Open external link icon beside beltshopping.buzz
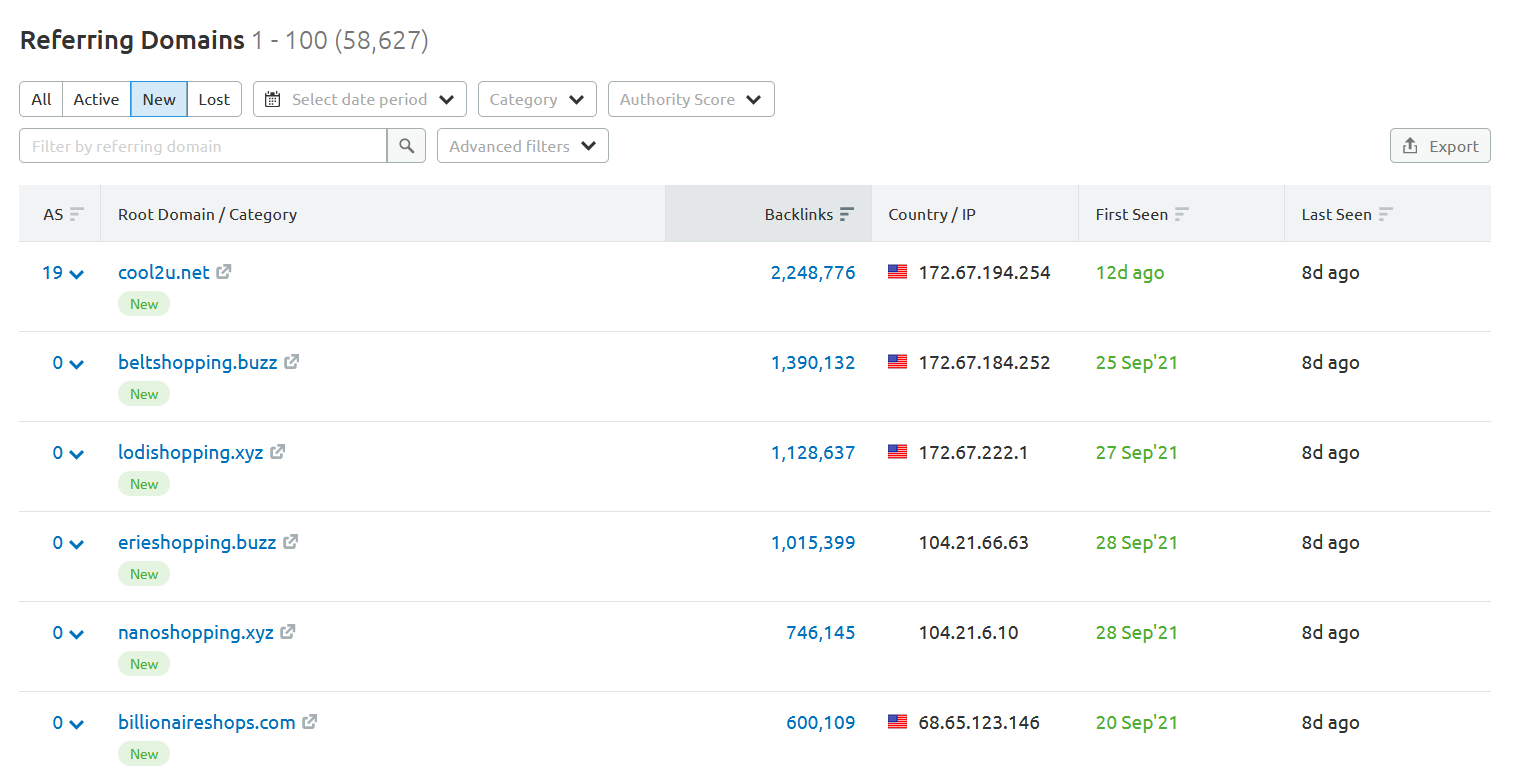Viewport: 1518px width, 780px height. click(292, 361)
